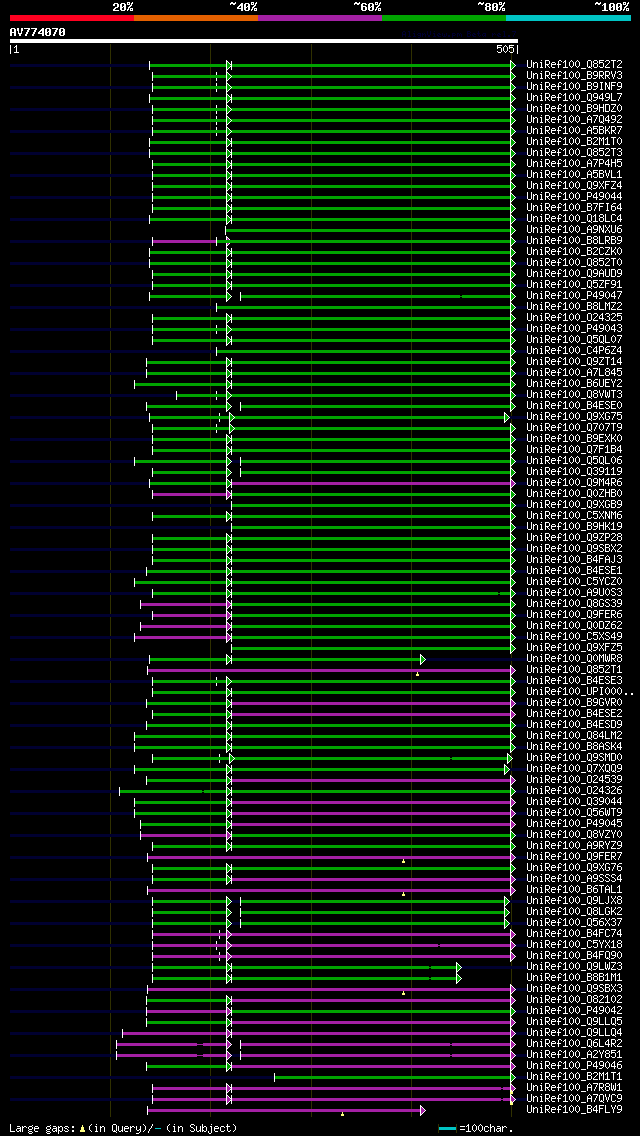The width and height of the screenshot is (640, 1136).
Task: Click the green ~80% legend segment
Action: pos(444,17)
